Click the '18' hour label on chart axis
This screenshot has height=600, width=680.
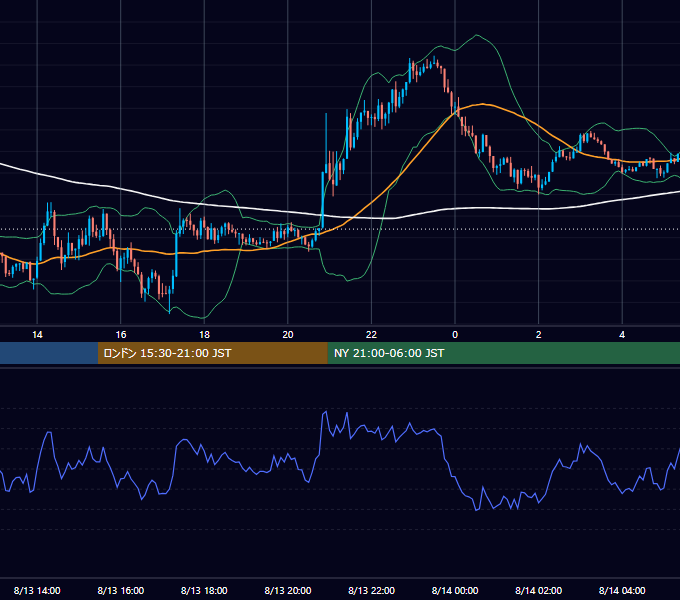[204, 335]
